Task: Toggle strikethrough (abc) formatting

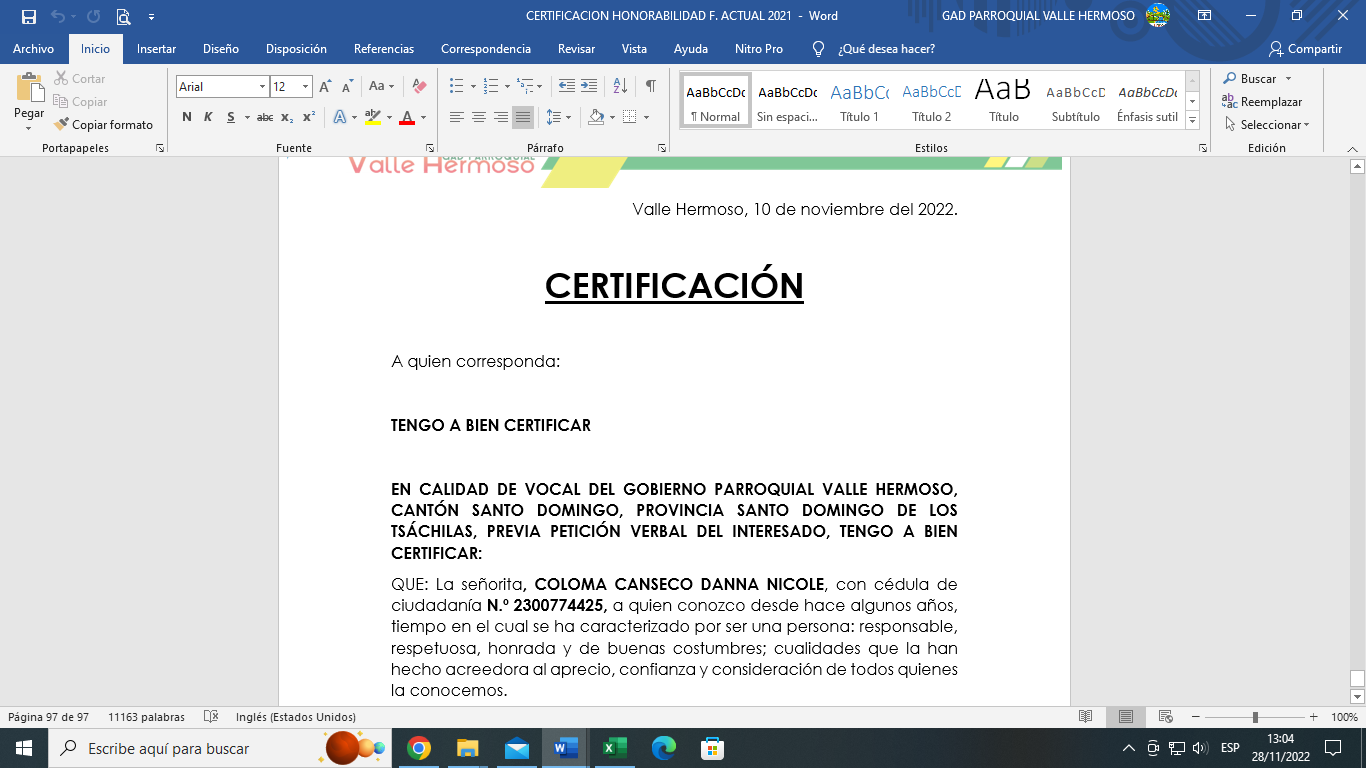Action: tap(265, 118)
